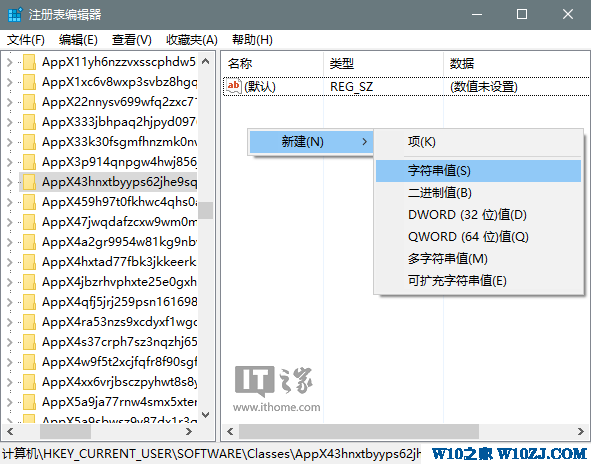591x464 pixels.
Task: Select DWORD (32 位)值(D) option
Action: coord(479,215)
